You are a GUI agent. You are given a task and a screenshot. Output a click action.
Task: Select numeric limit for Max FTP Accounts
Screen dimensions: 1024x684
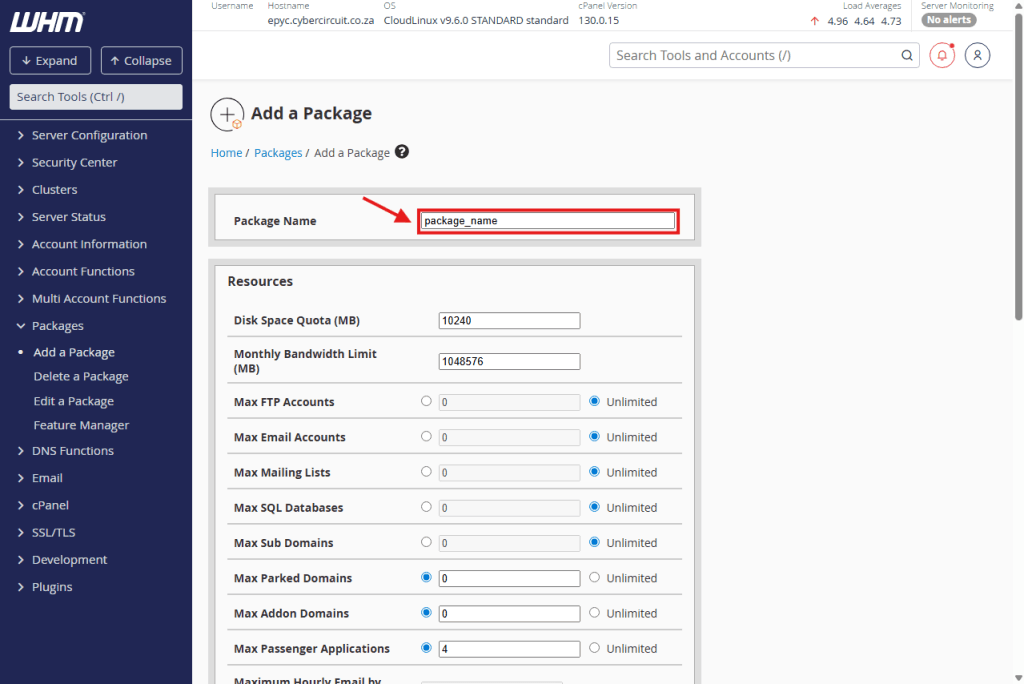point(427,401)
